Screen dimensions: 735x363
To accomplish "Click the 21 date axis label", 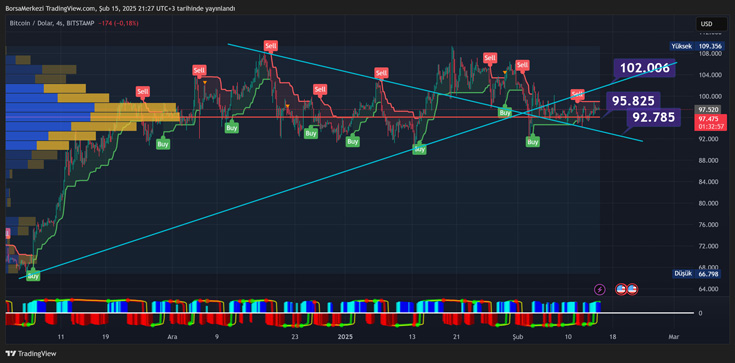I will coord(457,337).
